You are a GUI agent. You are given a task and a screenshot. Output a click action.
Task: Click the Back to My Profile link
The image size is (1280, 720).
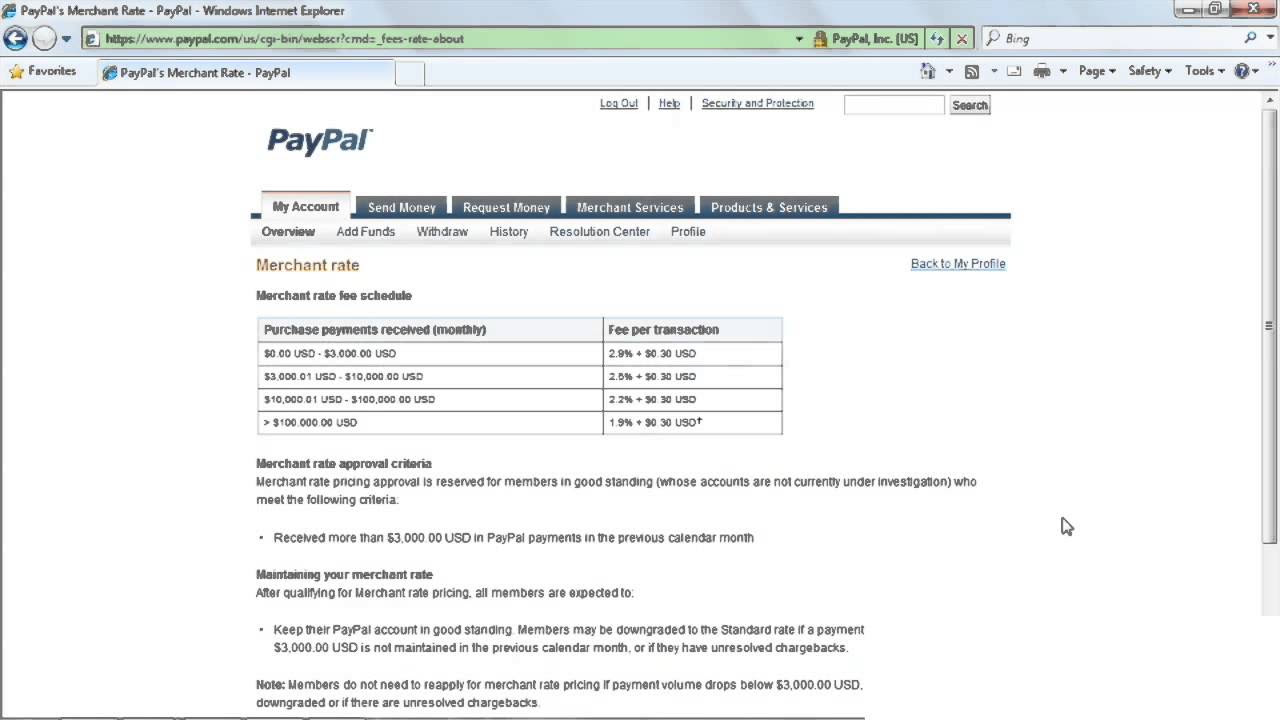[958, 264]
